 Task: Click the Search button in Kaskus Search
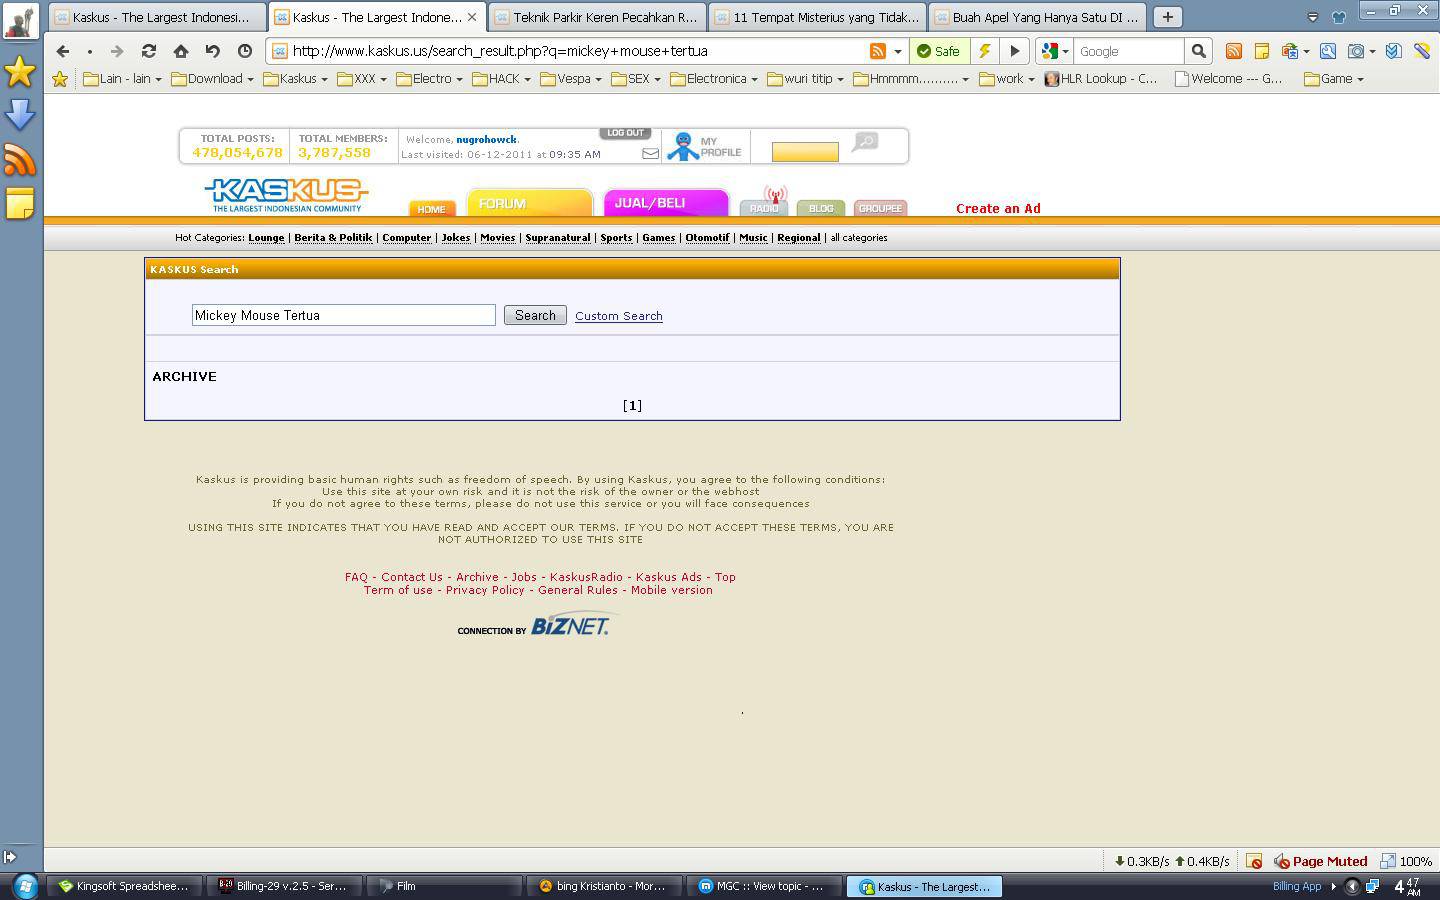[535, 315]
